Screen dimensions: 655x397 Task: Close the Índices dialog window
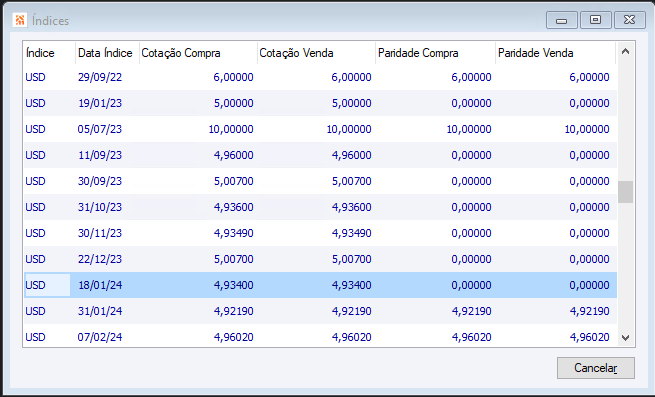coord(630,20)
